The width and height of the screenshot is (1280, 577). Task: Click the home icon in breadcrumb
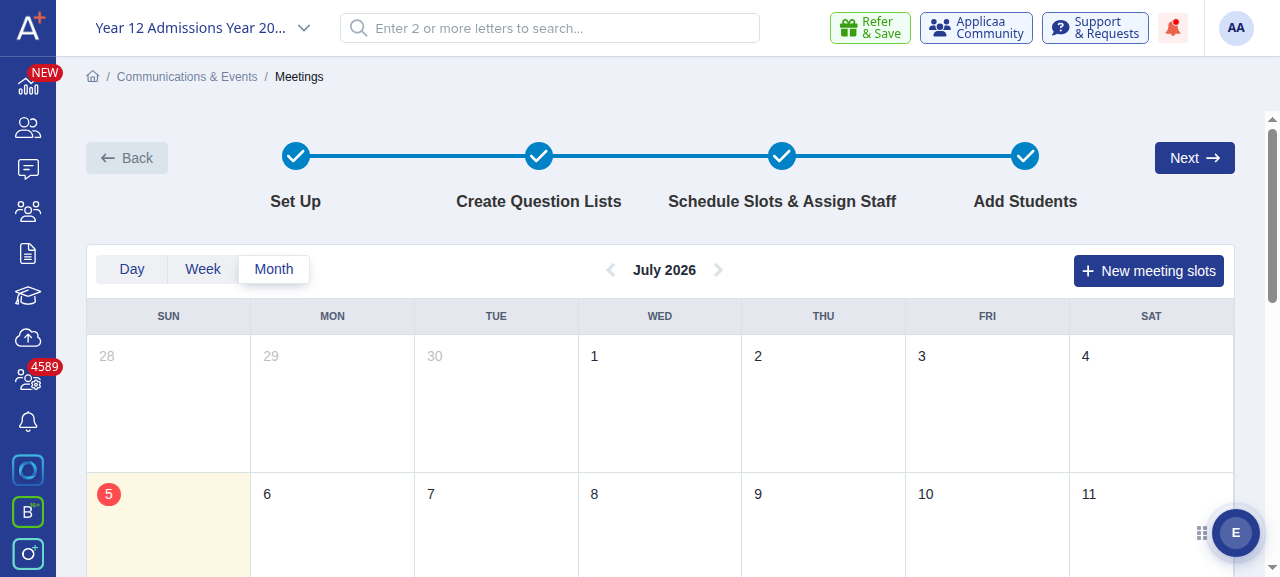(93, 77)
